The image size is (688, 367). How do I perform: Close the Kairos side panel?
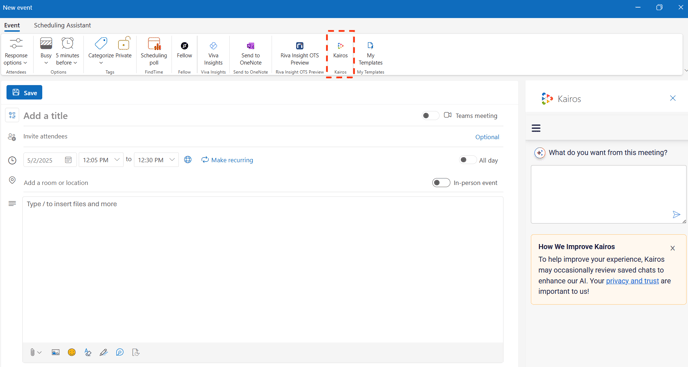coord(673,98)
